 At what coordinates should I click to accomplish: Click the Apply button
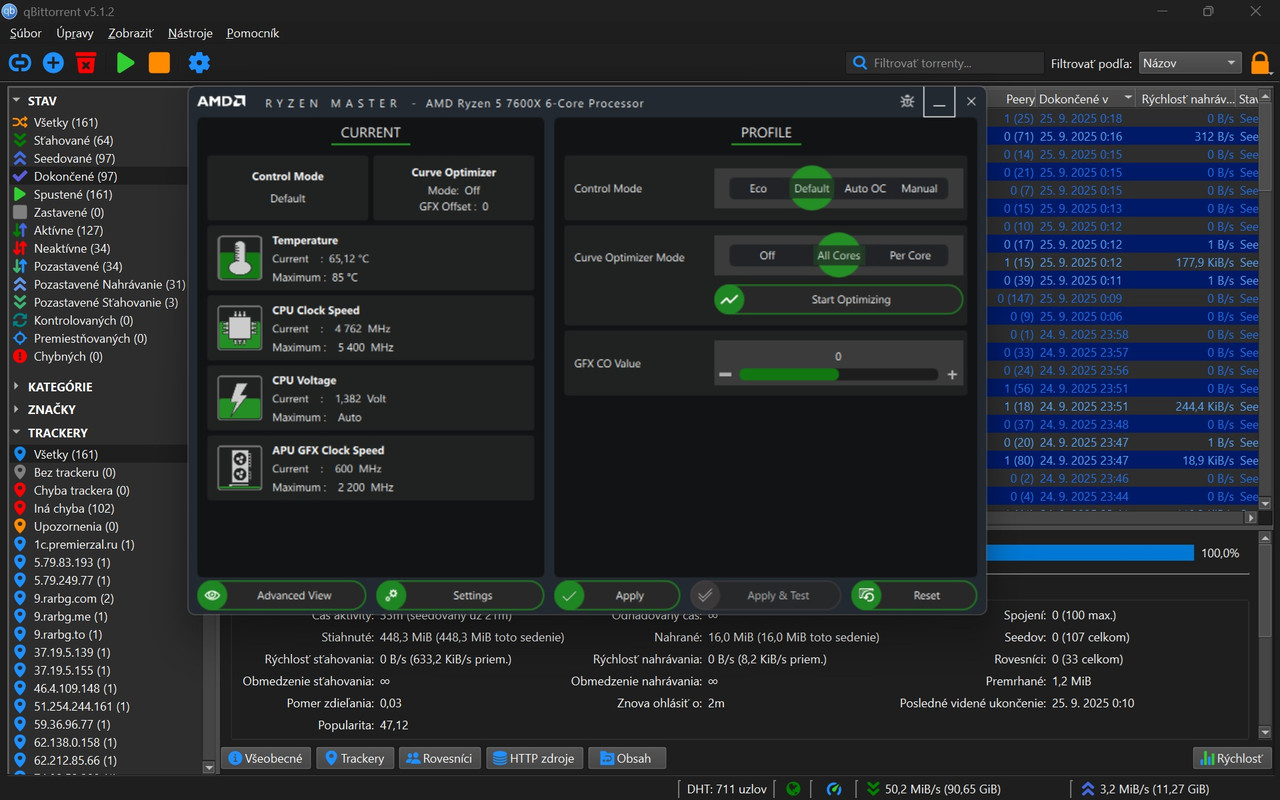tap(617, 595)
